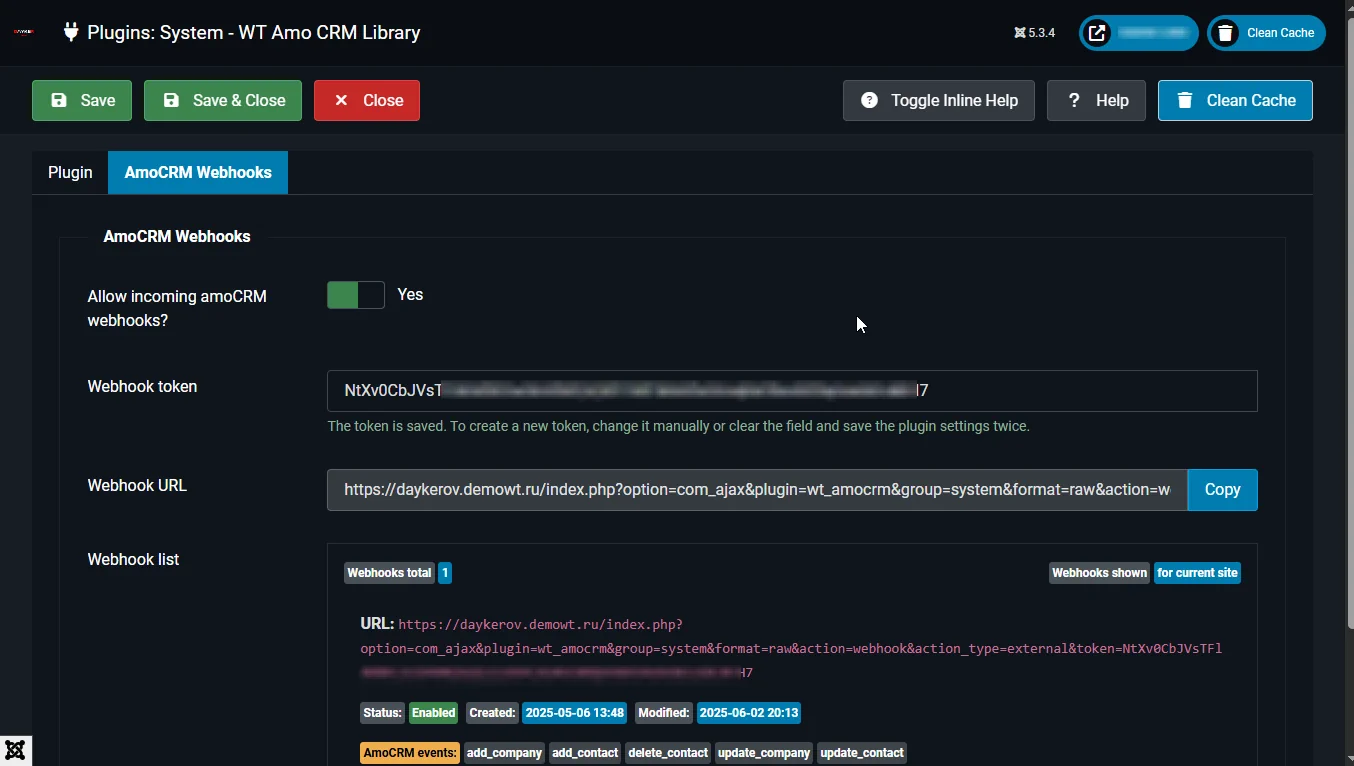Copy the webhook URL

pos(1221,489)
